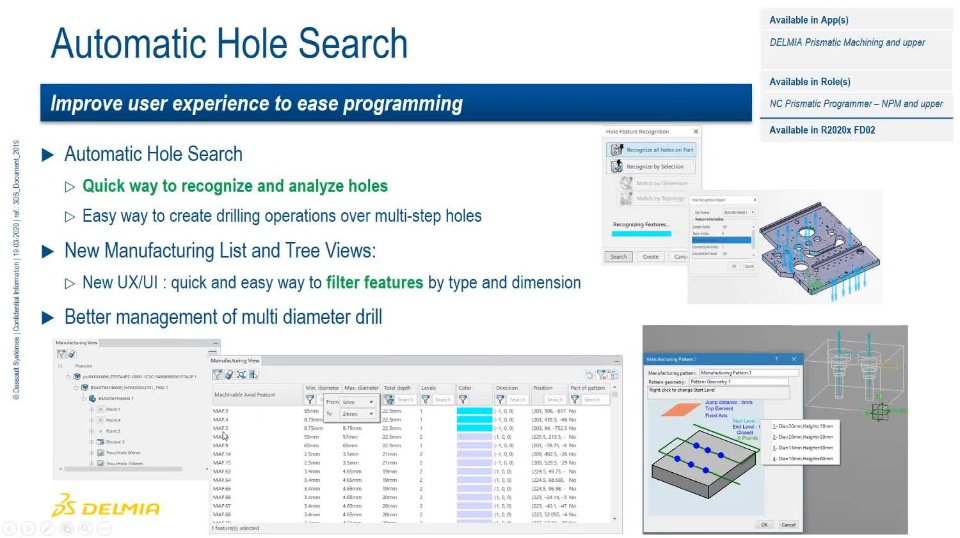Click OK in Manufacturing Pattern dialog

pyautogui.click(x=763, y=525)
